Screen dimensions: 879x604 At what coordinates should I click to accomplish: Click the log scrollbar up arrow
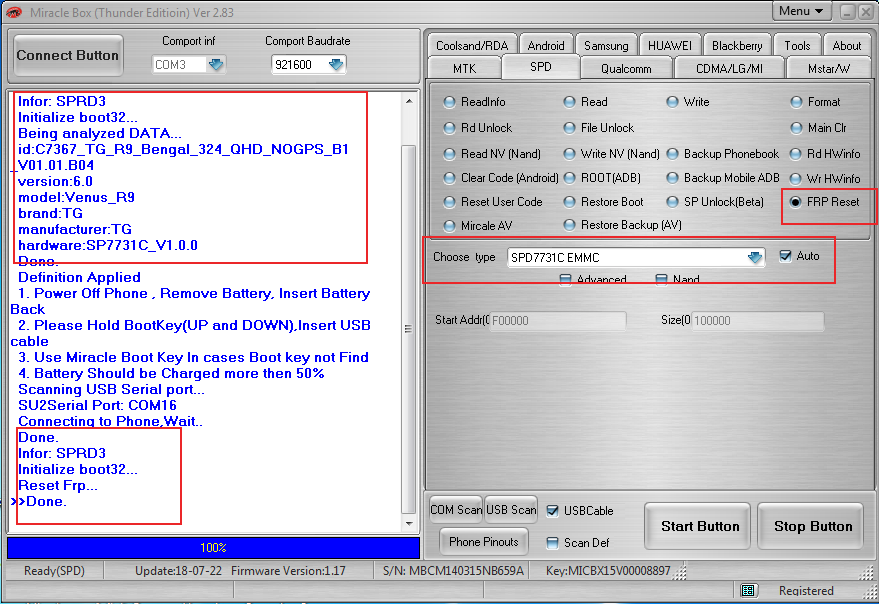(409, 102)
